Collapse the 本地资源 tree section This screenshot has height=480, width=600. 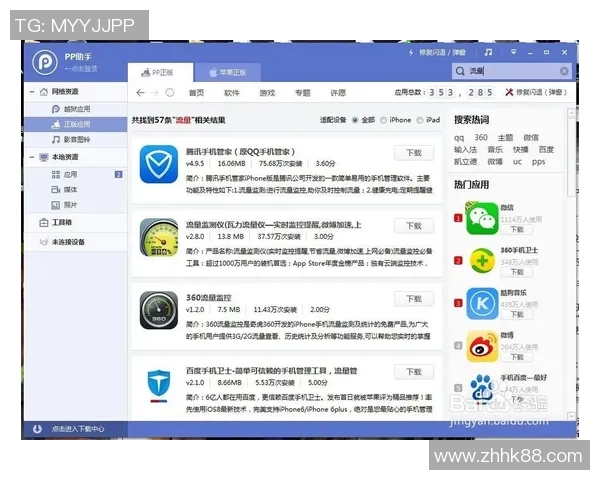pyautogui.click(x=32, y=157)
